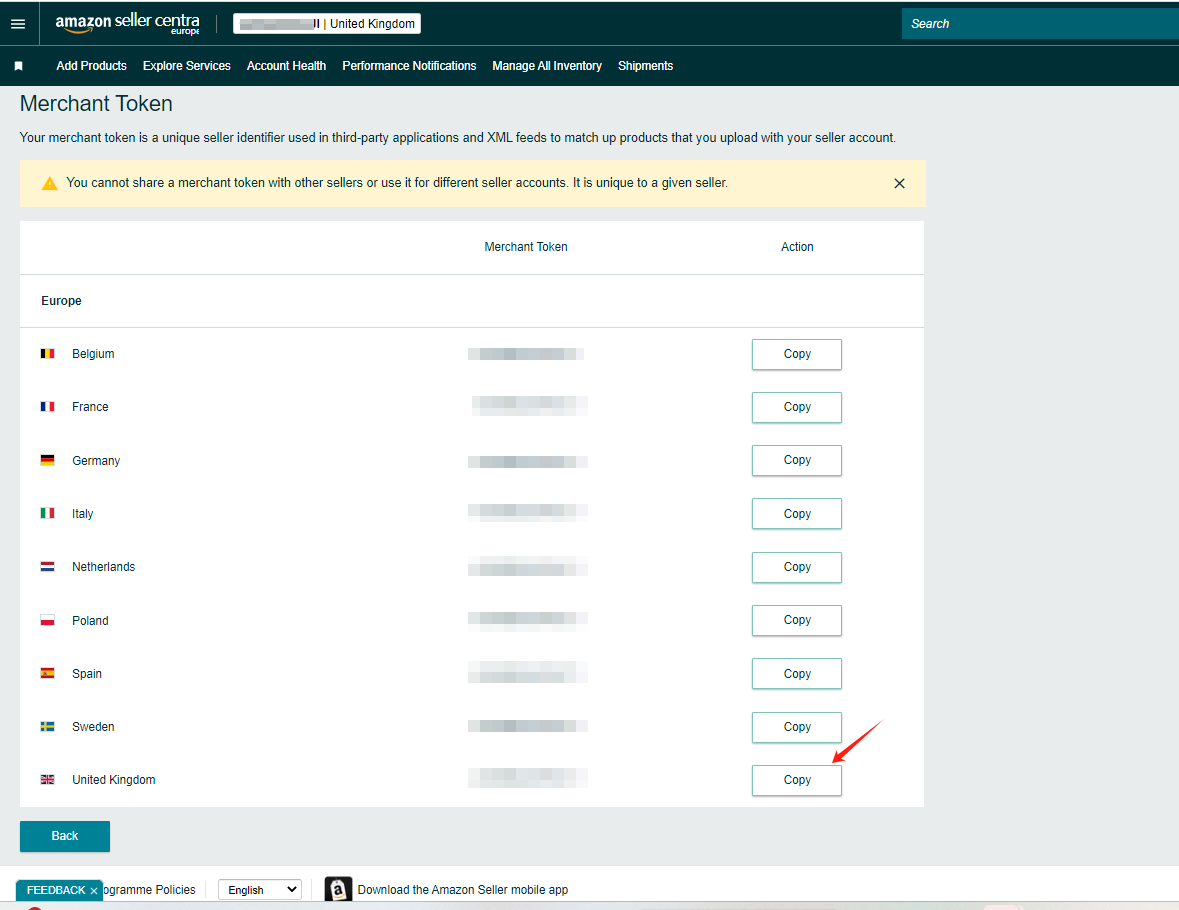Click the Spain flag icon
Viewport: 1179px width, 910px height.
(x=47, y=673)
